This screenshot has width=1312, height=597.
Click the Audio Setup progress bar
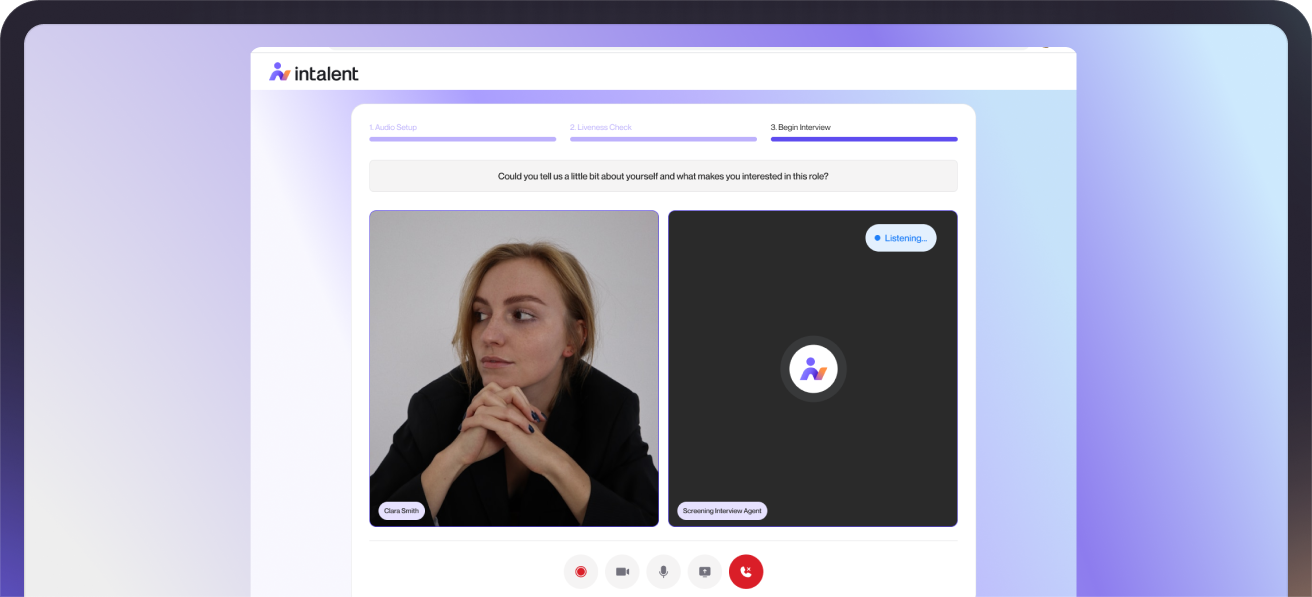pyautogui.click(x=462, y=139)
